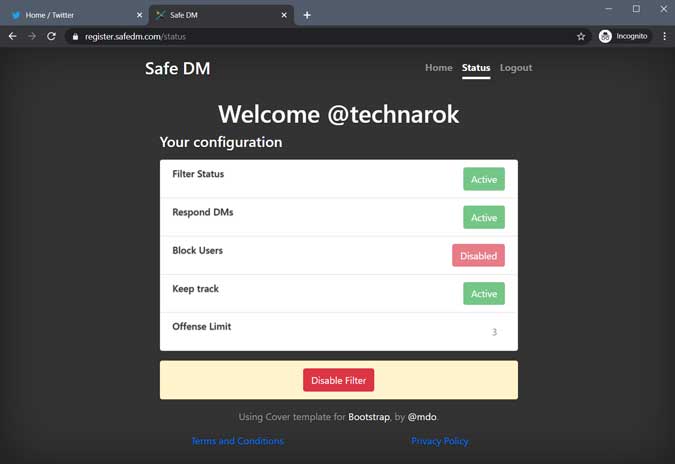Switch to the Home / Twitter tab
This screenshot has height=464, width=675.
point(74,15)
